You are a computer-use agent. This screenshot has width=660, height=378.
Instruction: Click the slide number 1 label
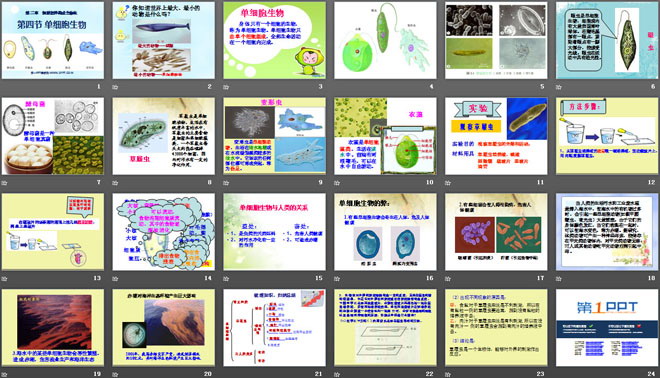(x=99, y=86)
